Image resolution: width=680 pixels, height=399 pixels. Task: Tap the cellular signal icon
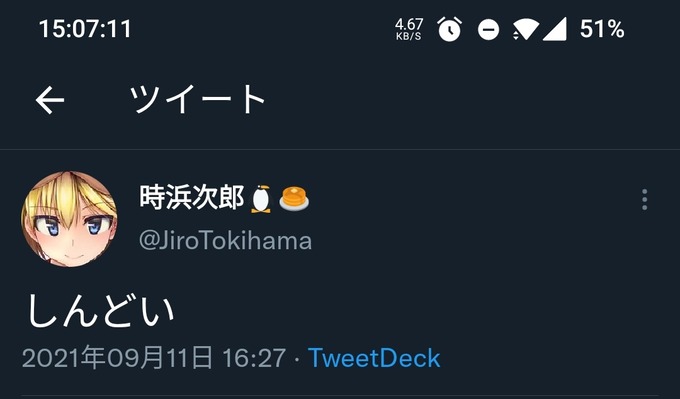[555, 30]
